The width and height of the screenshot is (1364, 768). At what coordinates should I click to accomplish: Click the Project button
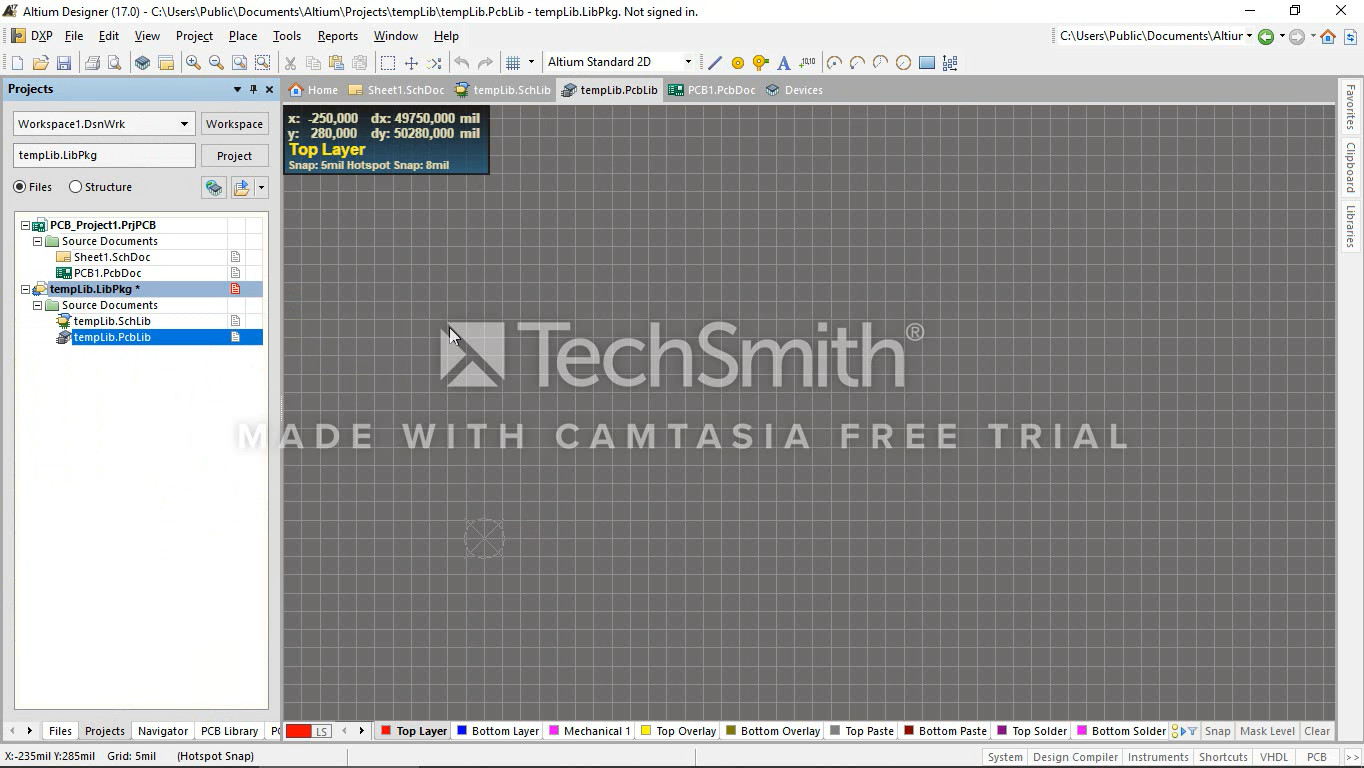(234, 156)
